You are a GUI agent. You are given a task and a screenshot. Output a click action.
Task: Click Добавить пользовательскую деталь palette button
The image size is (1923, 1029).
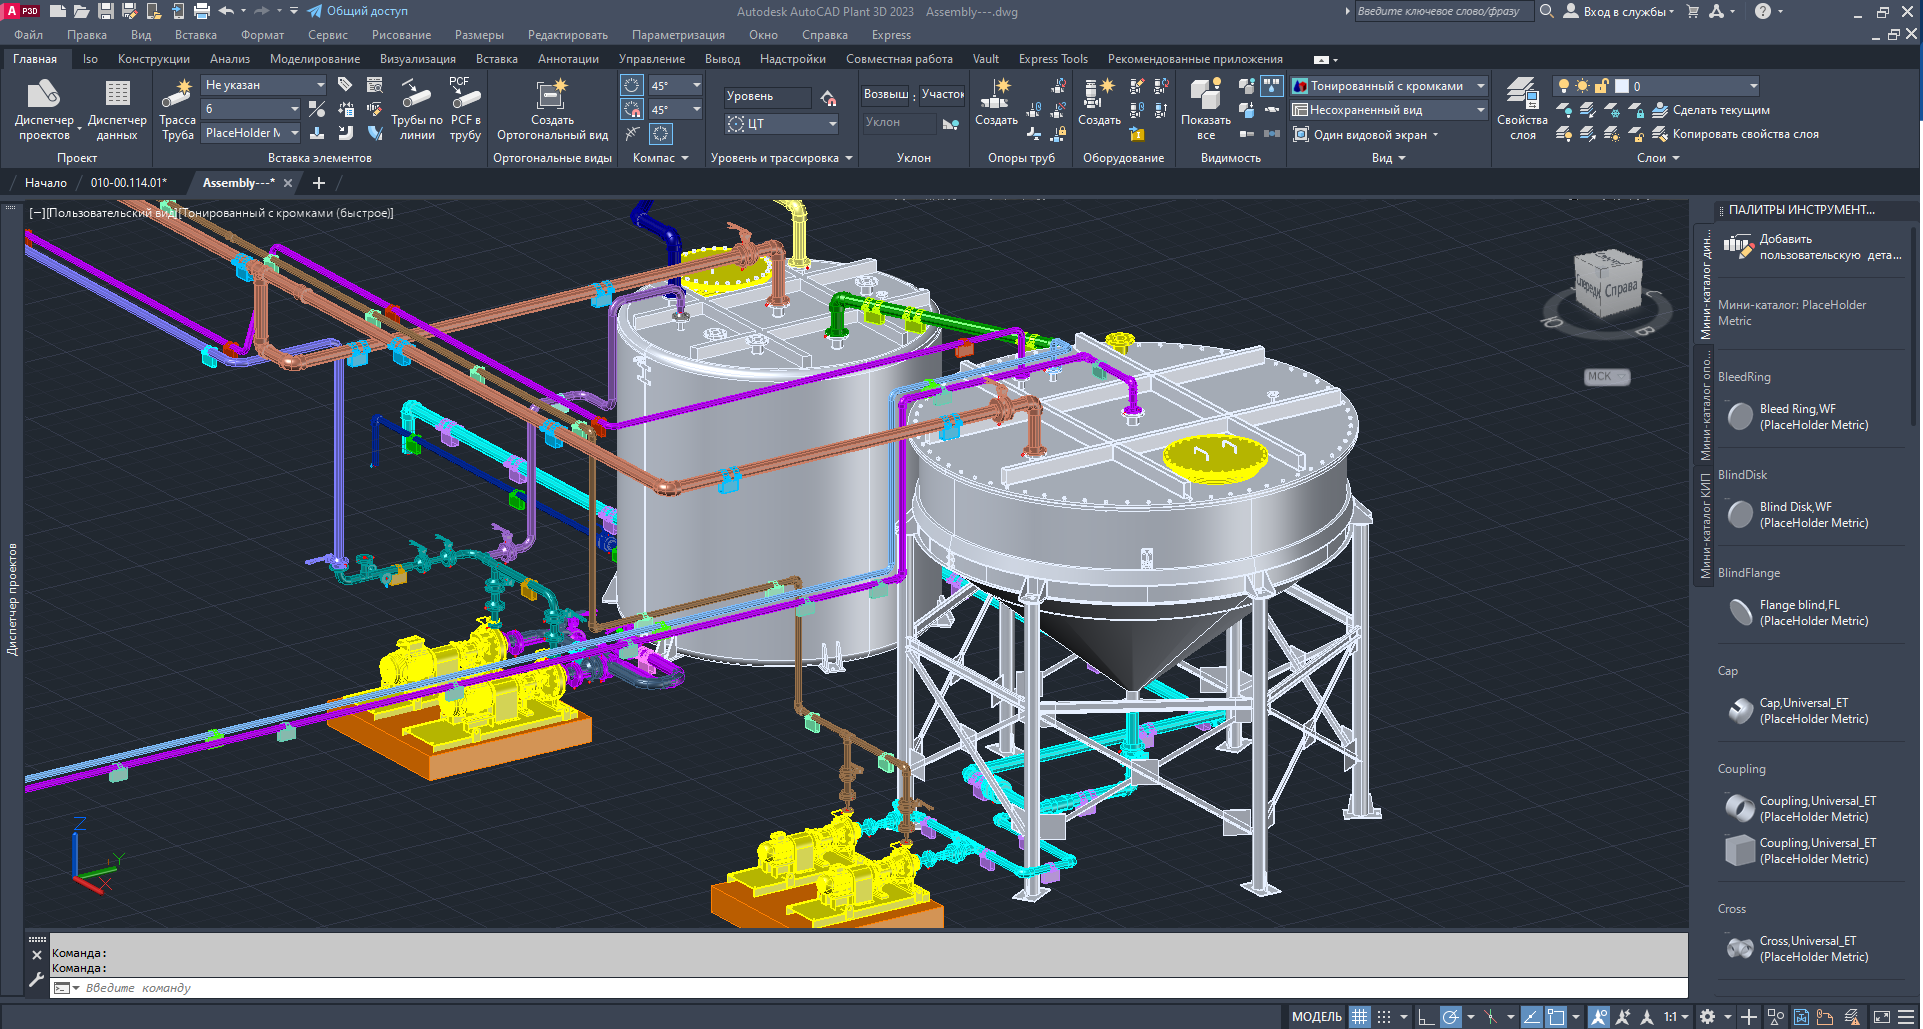pos(1812,247)
